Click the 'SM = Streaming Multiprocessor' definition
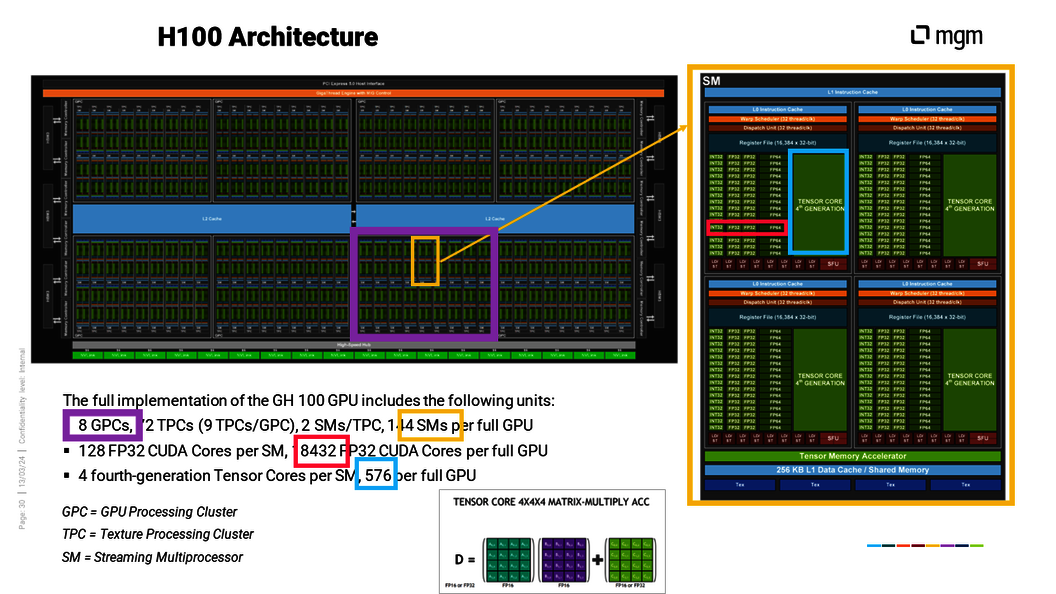The height and width of the screenshot is (594, 1056). pyautogui.click(x=152, y=557)
